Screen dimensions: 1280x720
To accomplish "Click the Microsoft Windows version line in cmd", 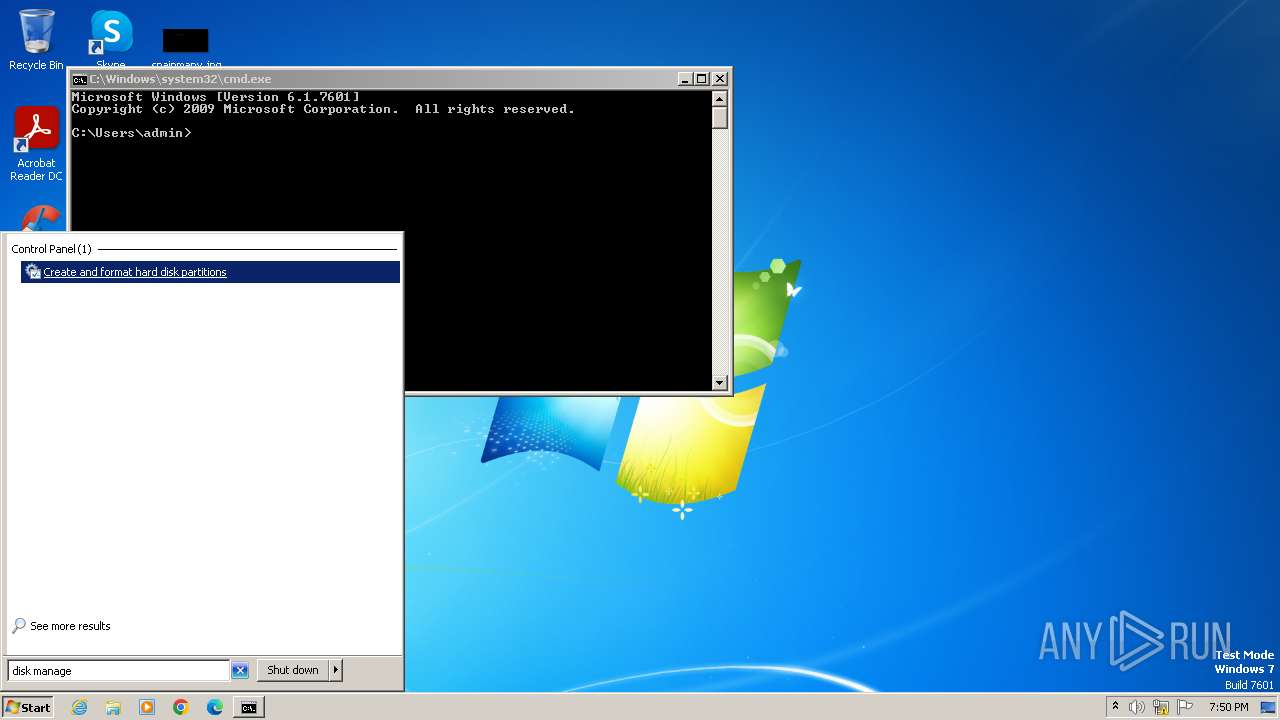I will [x=215, y=97].
